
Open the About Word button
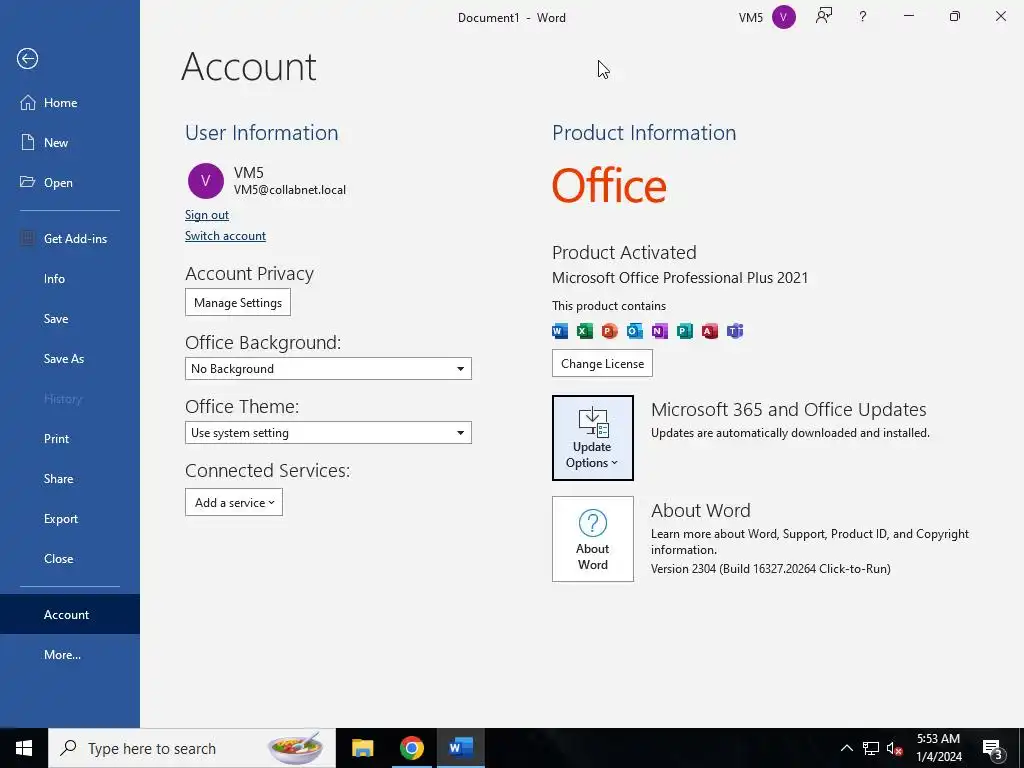(x=592, y=539)
